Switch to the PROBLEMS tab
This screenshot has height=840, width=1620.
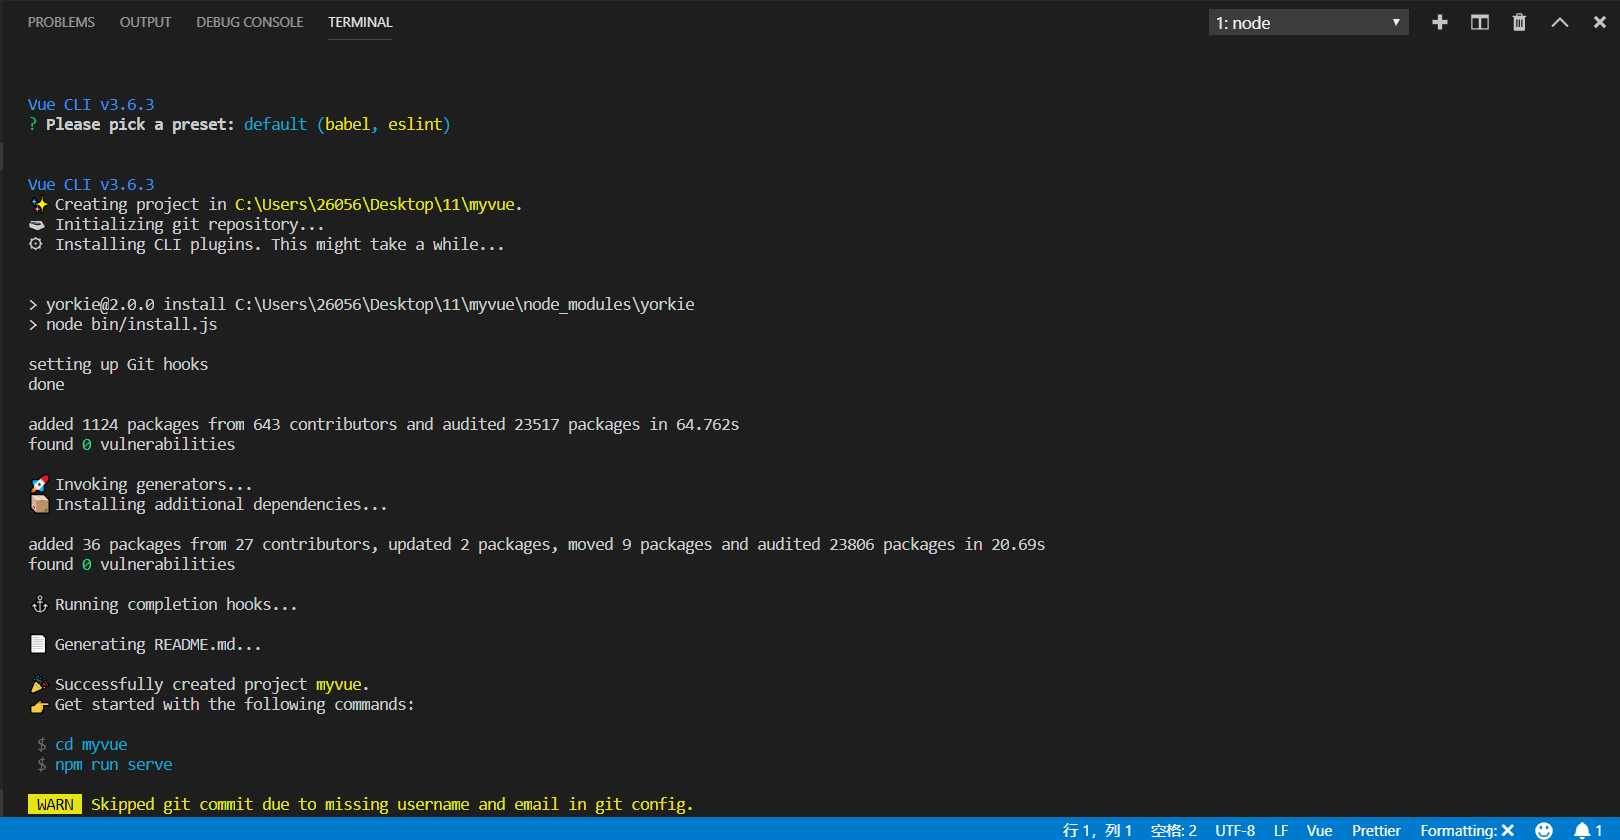tap(61, 22)
